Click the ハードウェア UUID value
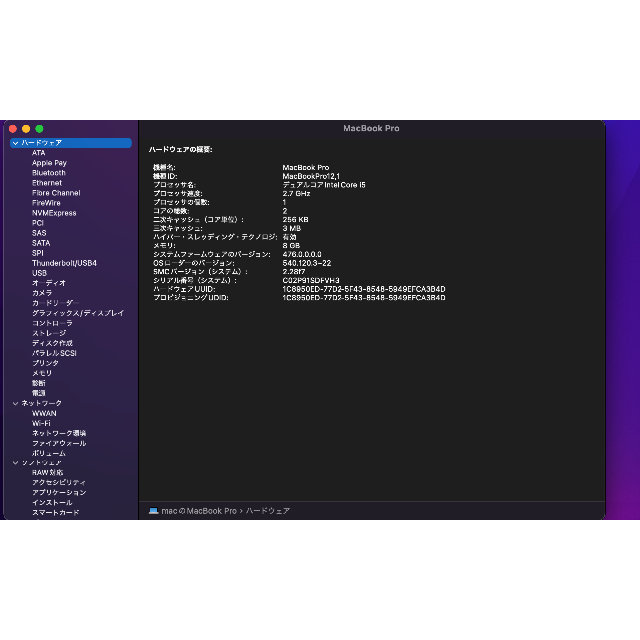The image size is (640, 640). 364,289
